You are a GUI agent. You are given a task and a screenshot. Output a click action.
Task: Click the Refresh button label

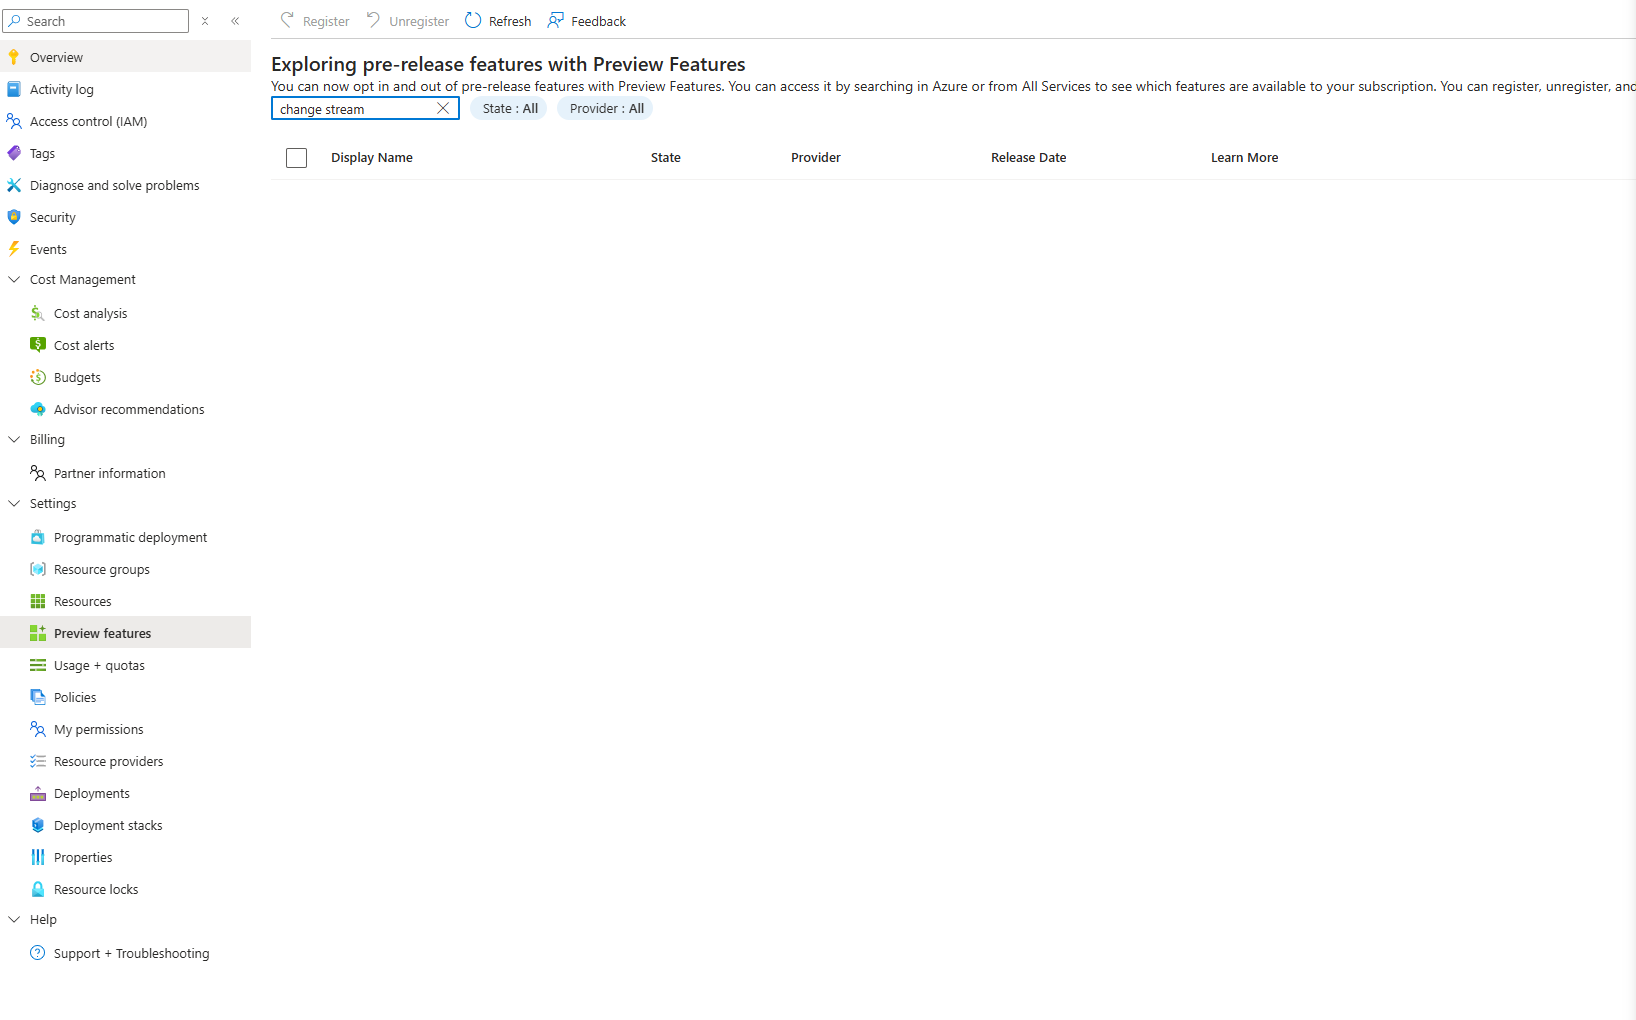(510, 21)
